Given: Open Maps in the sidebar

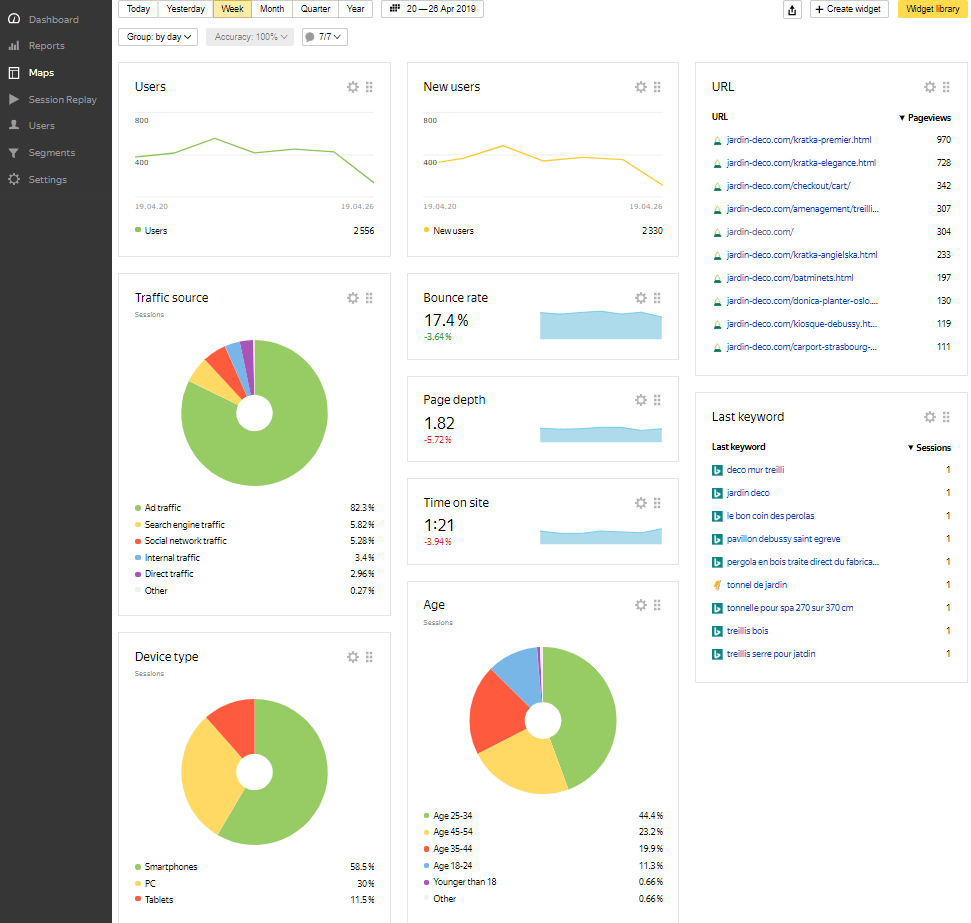Looking at the screenshot, I should (41, 73).
